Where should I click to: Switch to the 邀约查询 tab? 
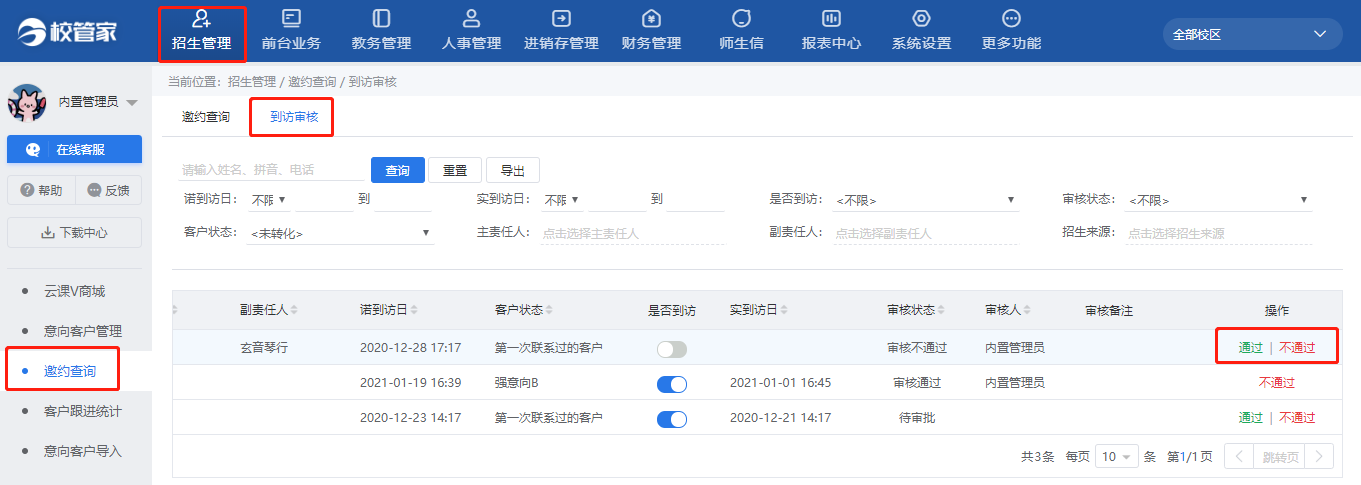tap(206, 117)
